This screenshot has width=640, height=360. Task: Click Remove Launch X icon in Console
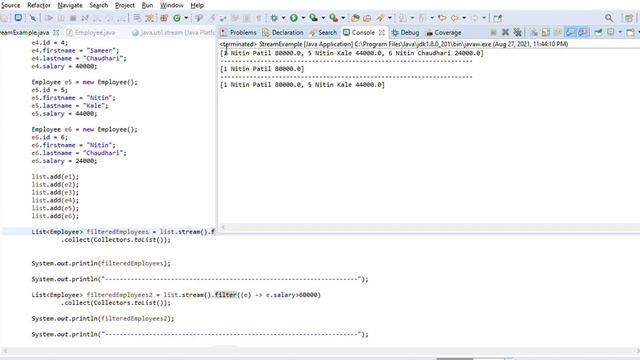point(505,32)
